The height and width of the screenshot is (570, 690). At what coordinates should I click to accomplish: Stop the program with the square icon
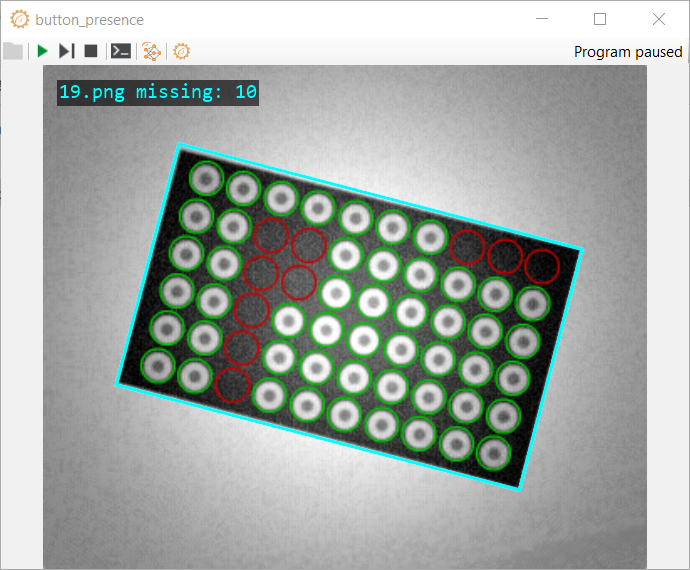point(91,51)
